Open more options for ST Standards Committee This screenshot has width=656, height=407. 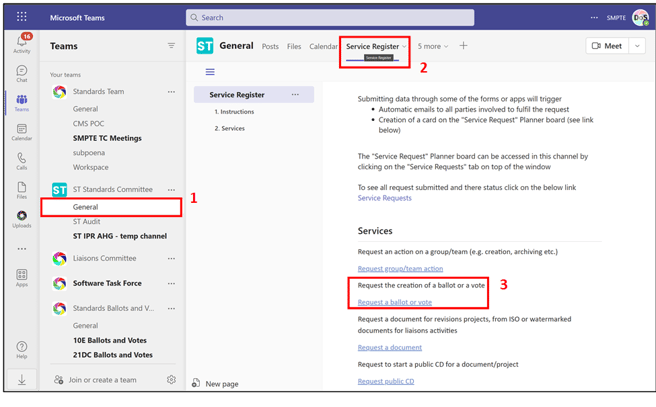pos(171,190)
